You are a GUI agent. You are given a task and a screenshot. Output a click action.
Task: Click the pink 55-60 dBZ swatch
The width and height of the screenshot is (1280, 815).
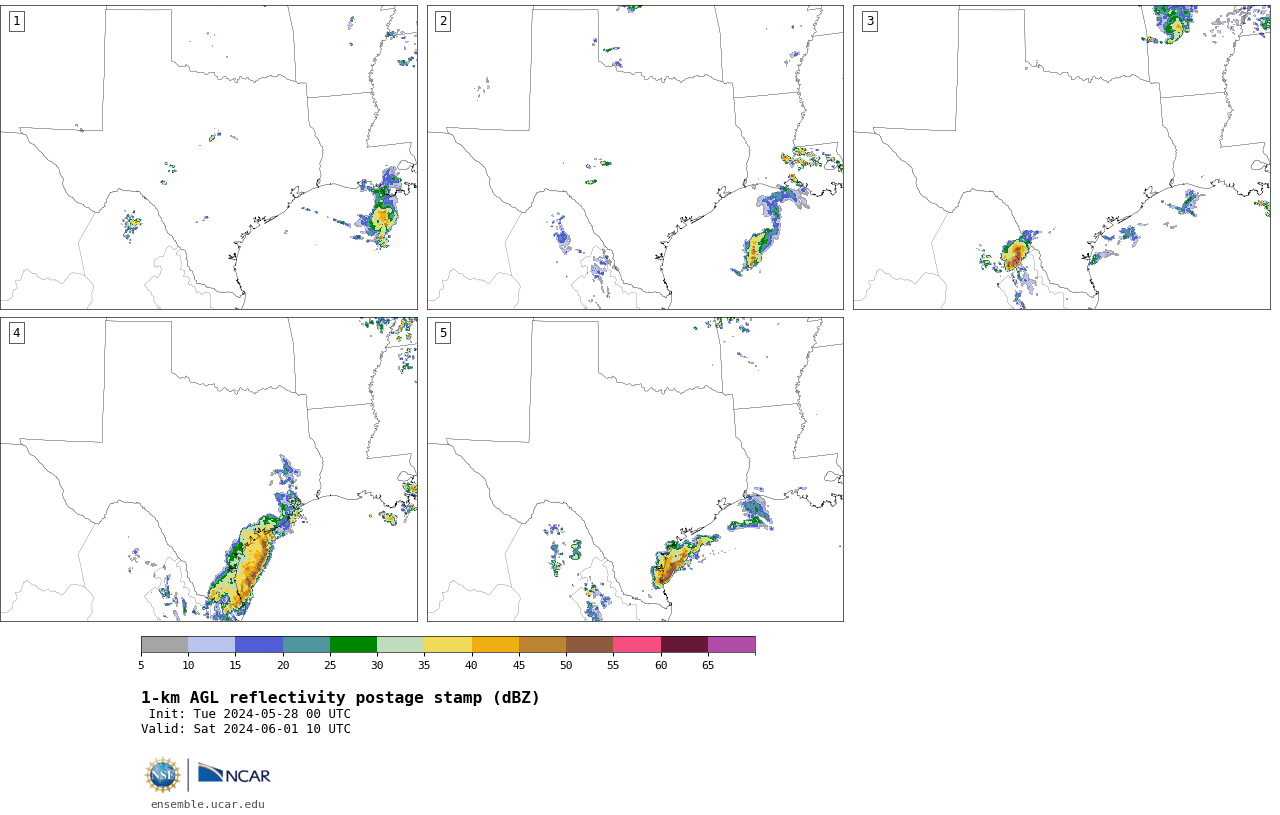(637, 644)
